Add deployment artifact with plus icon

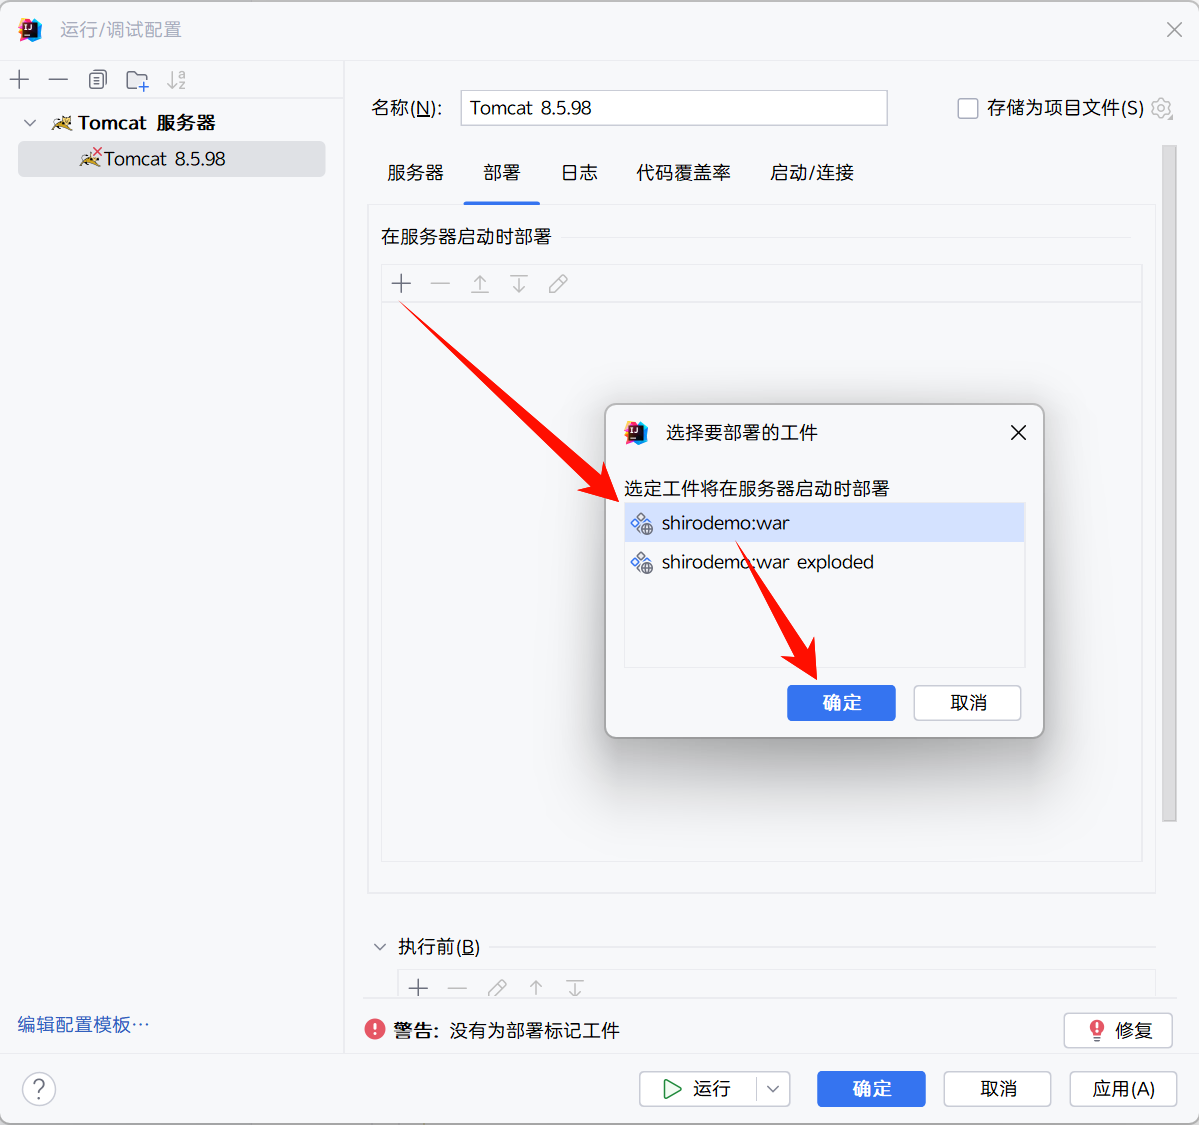tap(401, 284)
